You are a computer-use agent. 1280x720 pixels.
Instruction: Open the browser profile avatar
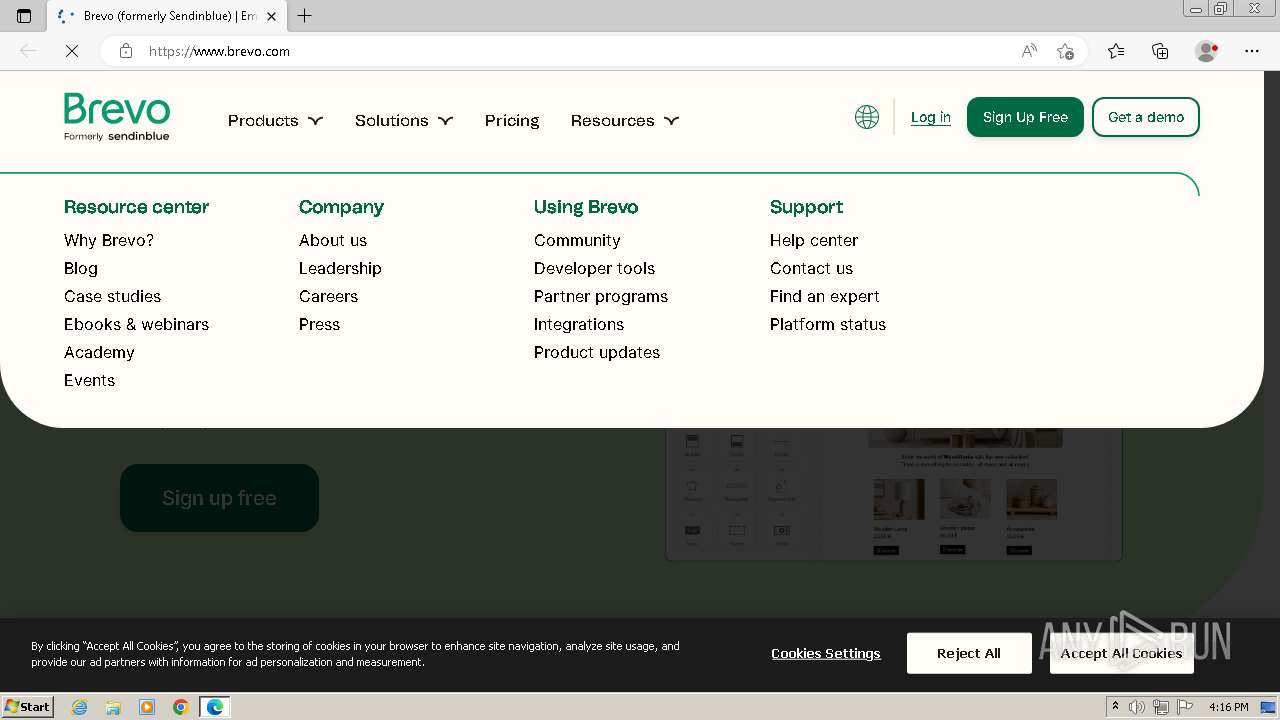point(1207,51)
